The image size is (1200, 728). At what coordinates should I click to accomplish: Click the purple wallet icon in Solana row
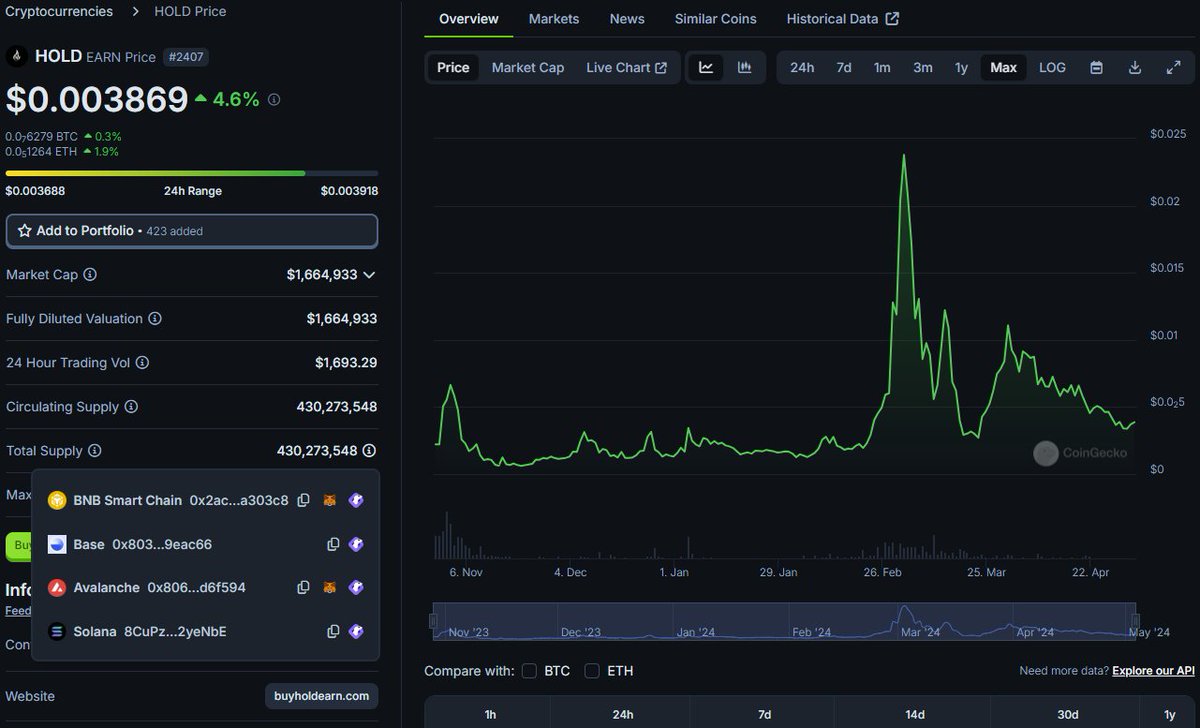(356, 631)
